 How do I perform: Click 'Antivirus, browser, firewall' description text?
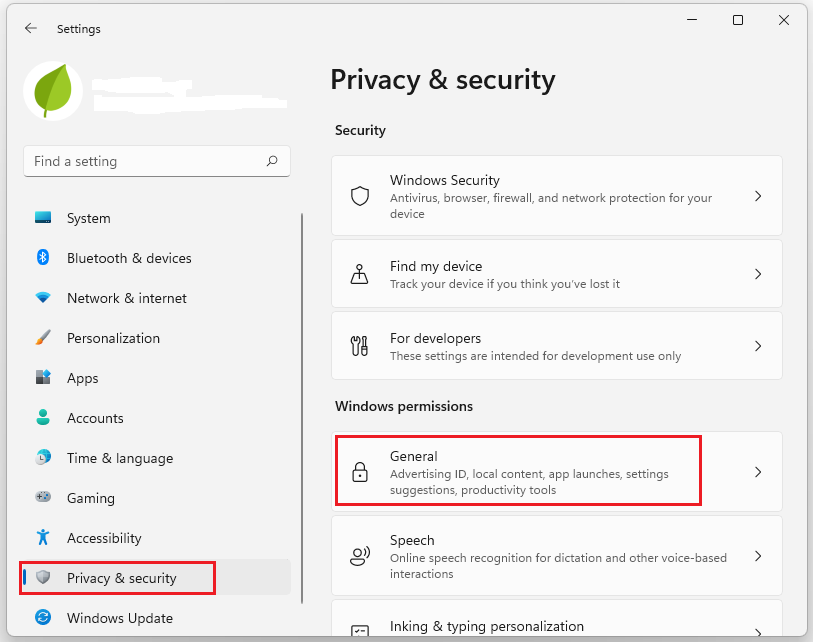click(x=551, y=206)
